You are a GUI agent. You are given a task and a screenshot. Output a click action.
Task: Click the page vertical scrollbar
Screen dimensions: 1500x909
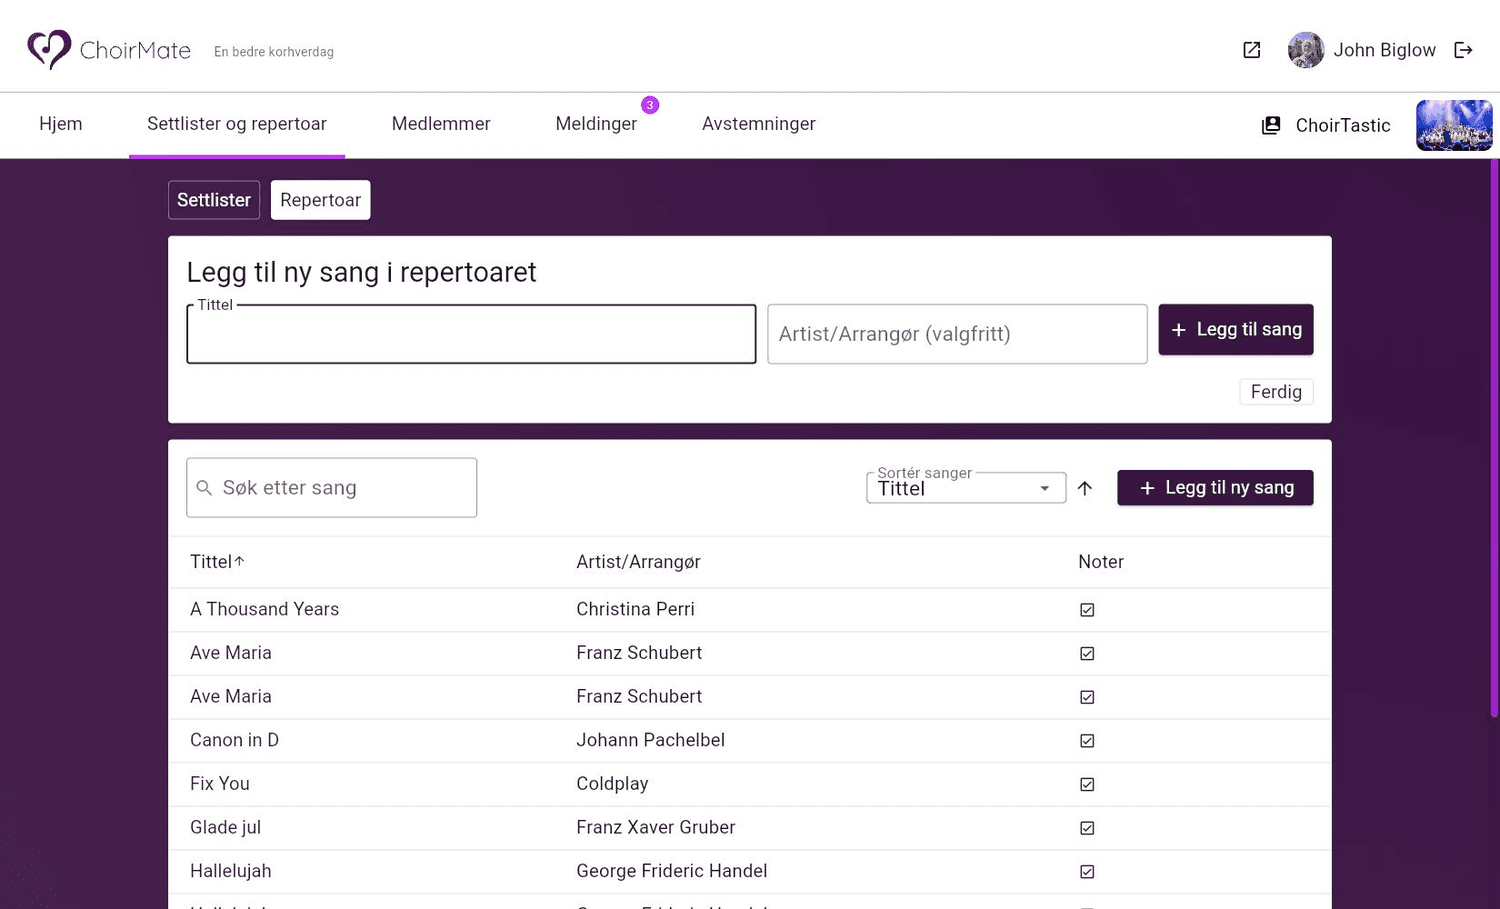(x=1495, y=438)
